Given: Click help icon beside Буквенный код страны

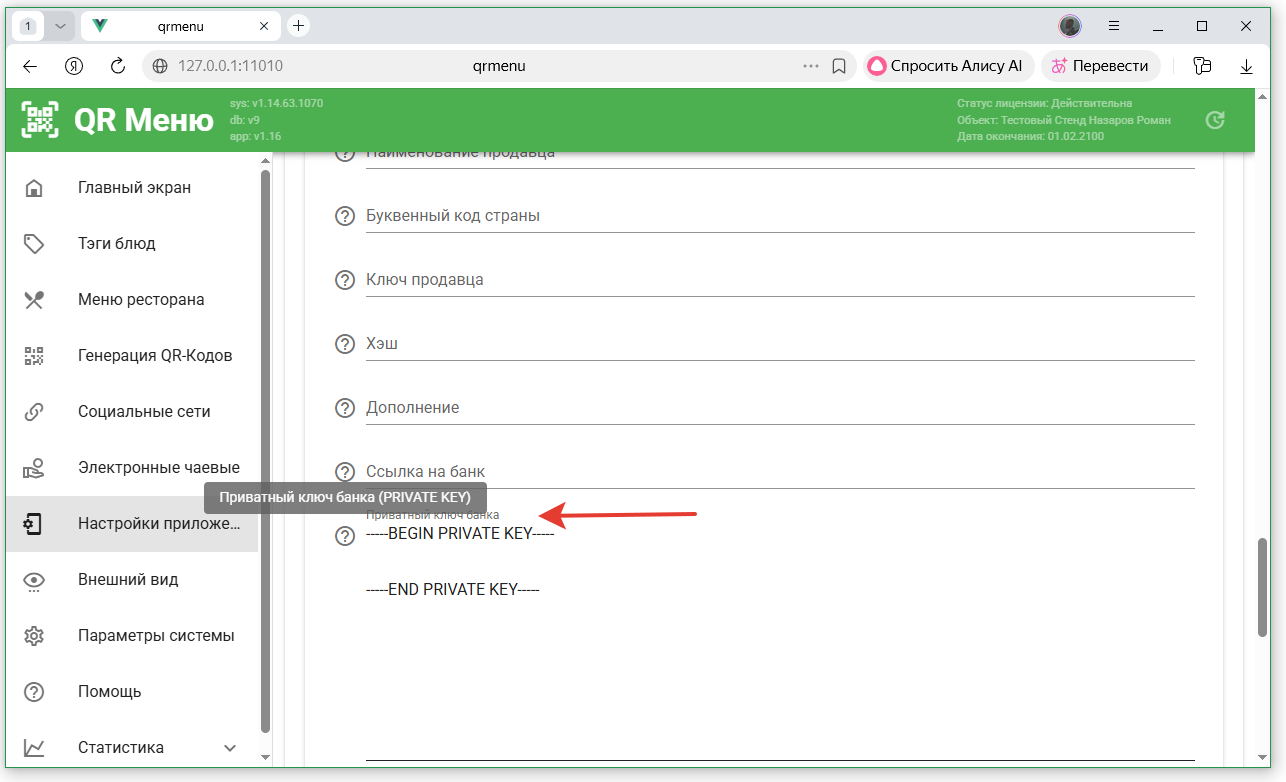Looking at the screenshot, I should 345,216.
